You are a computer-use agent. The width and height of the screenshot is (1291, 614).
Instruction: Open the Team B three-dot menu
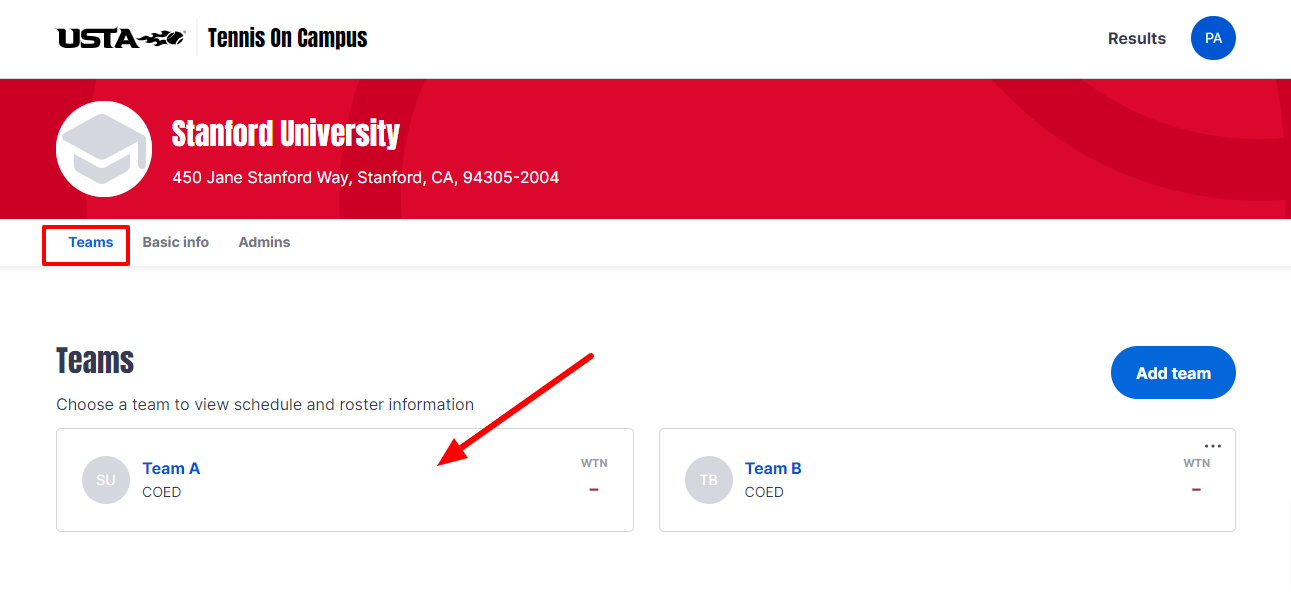click(1213, 446)
